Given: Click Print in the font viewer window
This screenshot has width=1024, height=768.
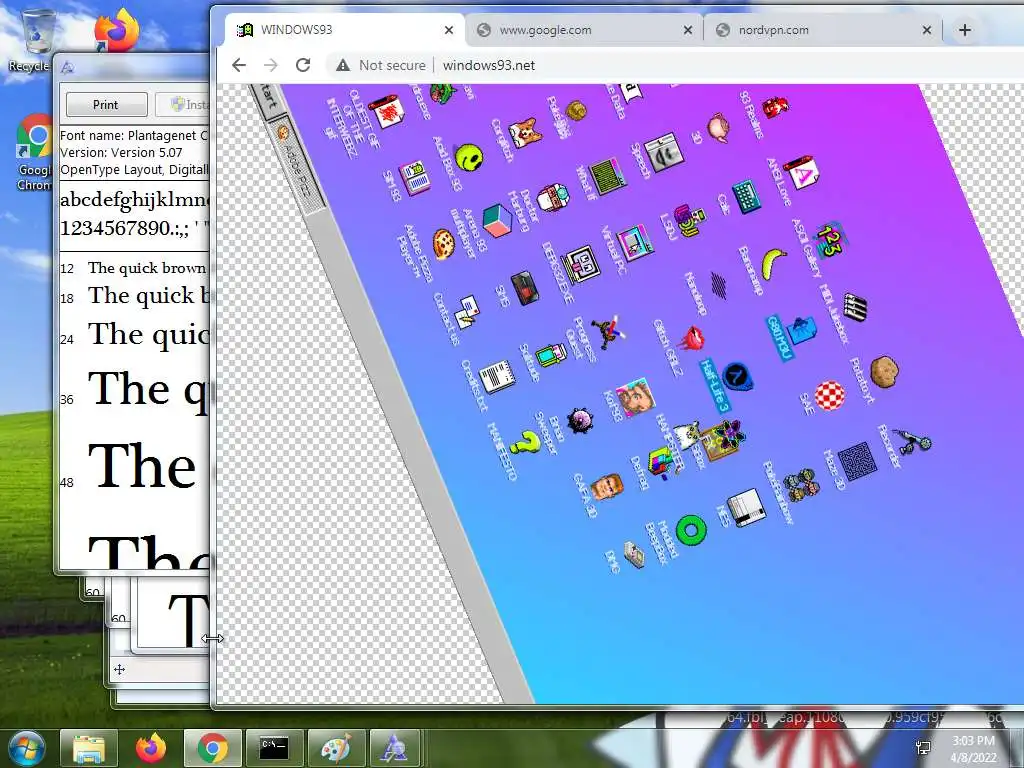Looking at the screenshot, I should [106, 104].
